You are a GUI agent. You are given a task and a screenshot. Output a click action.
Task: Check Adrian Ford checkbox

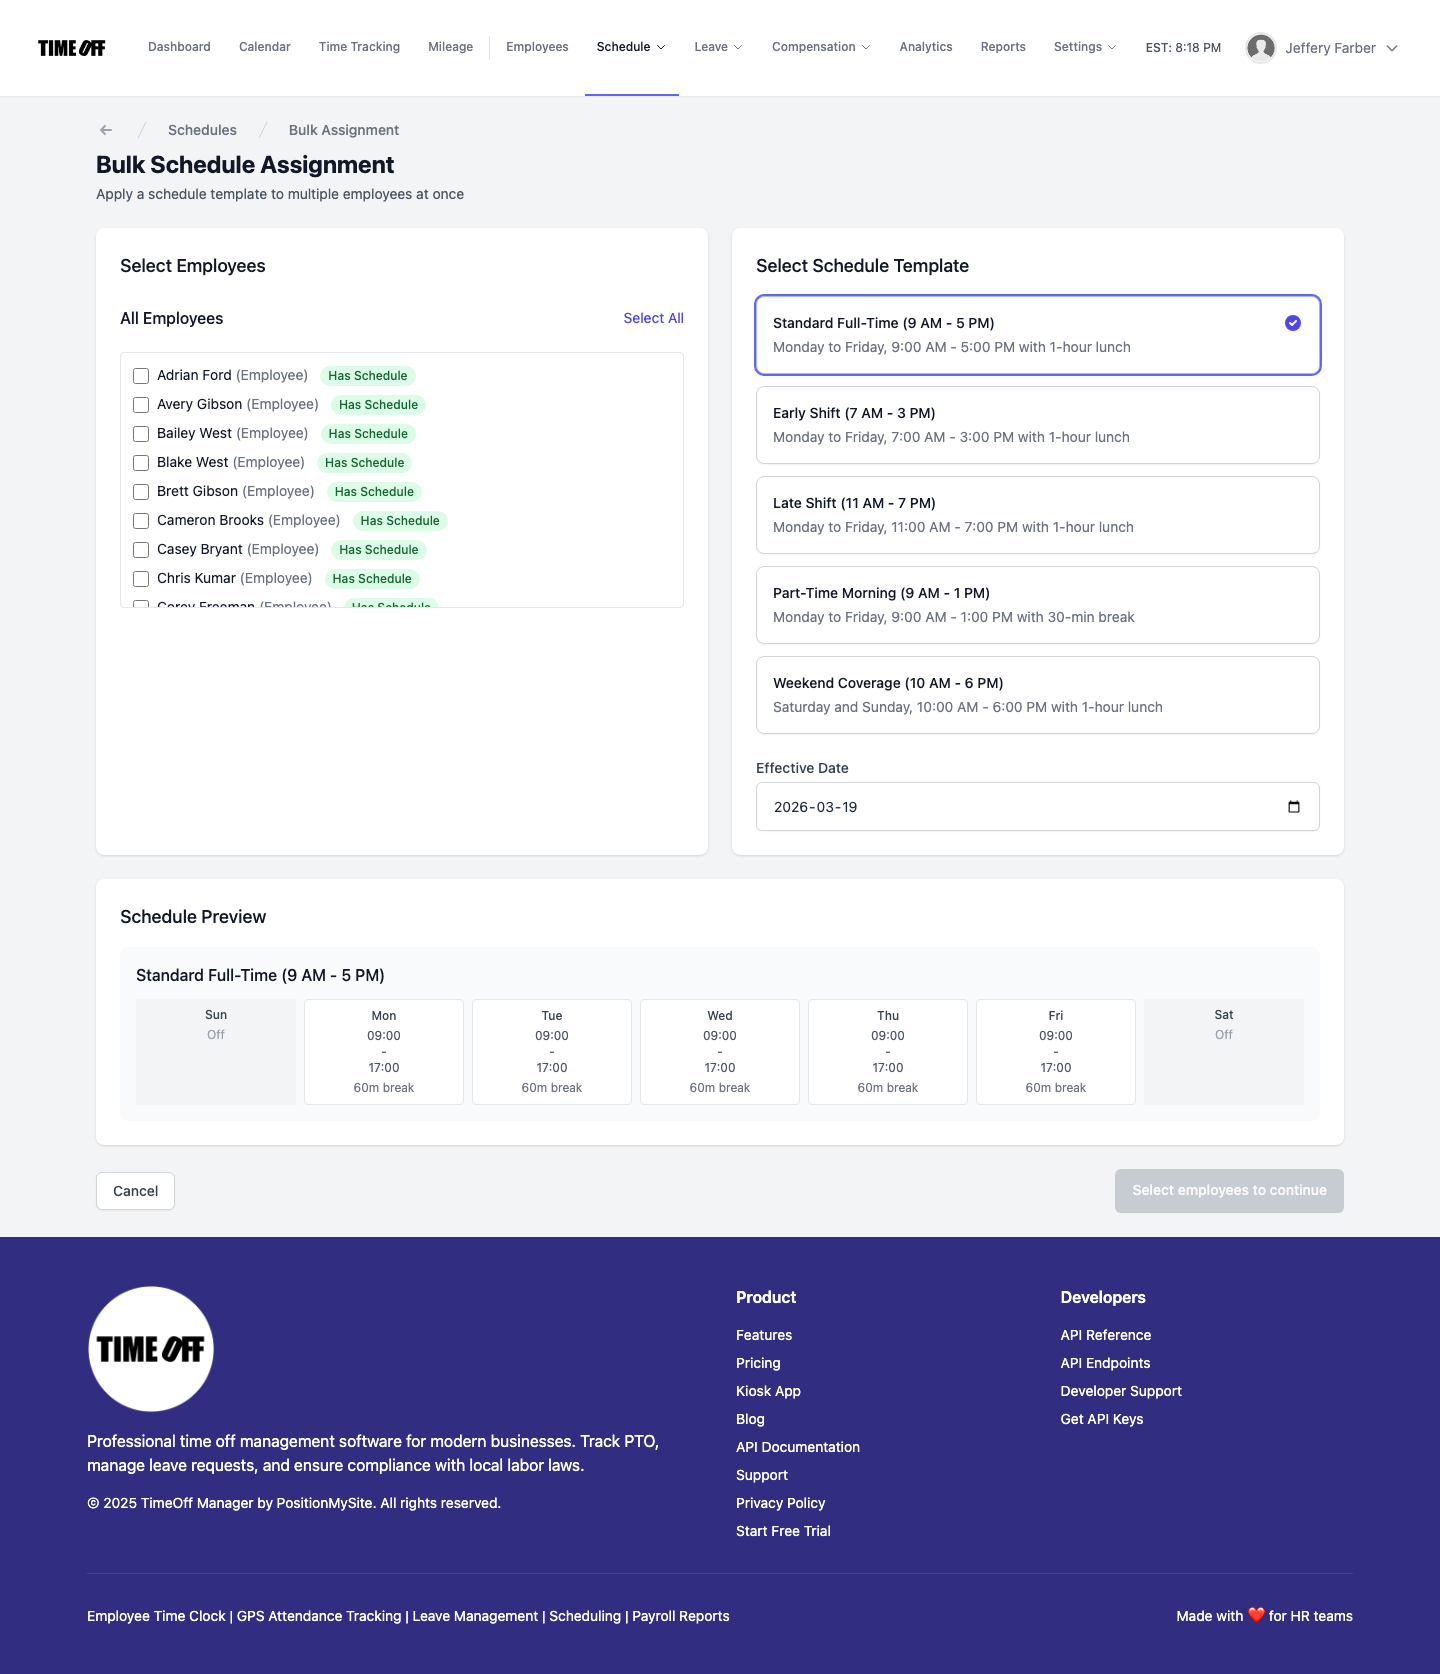click(x=141, y=376)
